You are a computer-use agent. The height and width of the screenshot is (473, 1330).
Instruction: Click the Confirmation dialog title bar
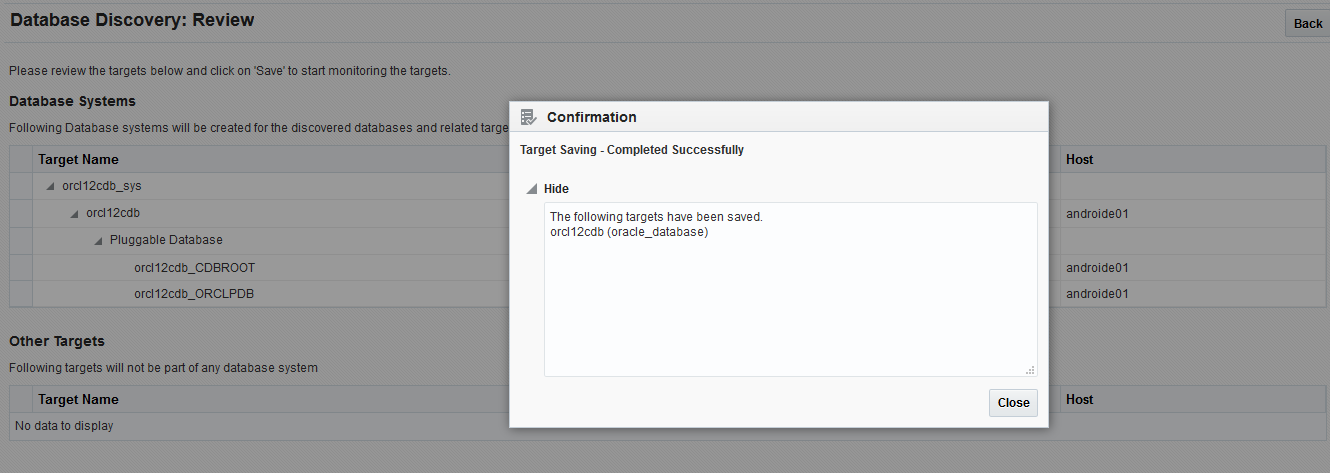pos(779,117)
